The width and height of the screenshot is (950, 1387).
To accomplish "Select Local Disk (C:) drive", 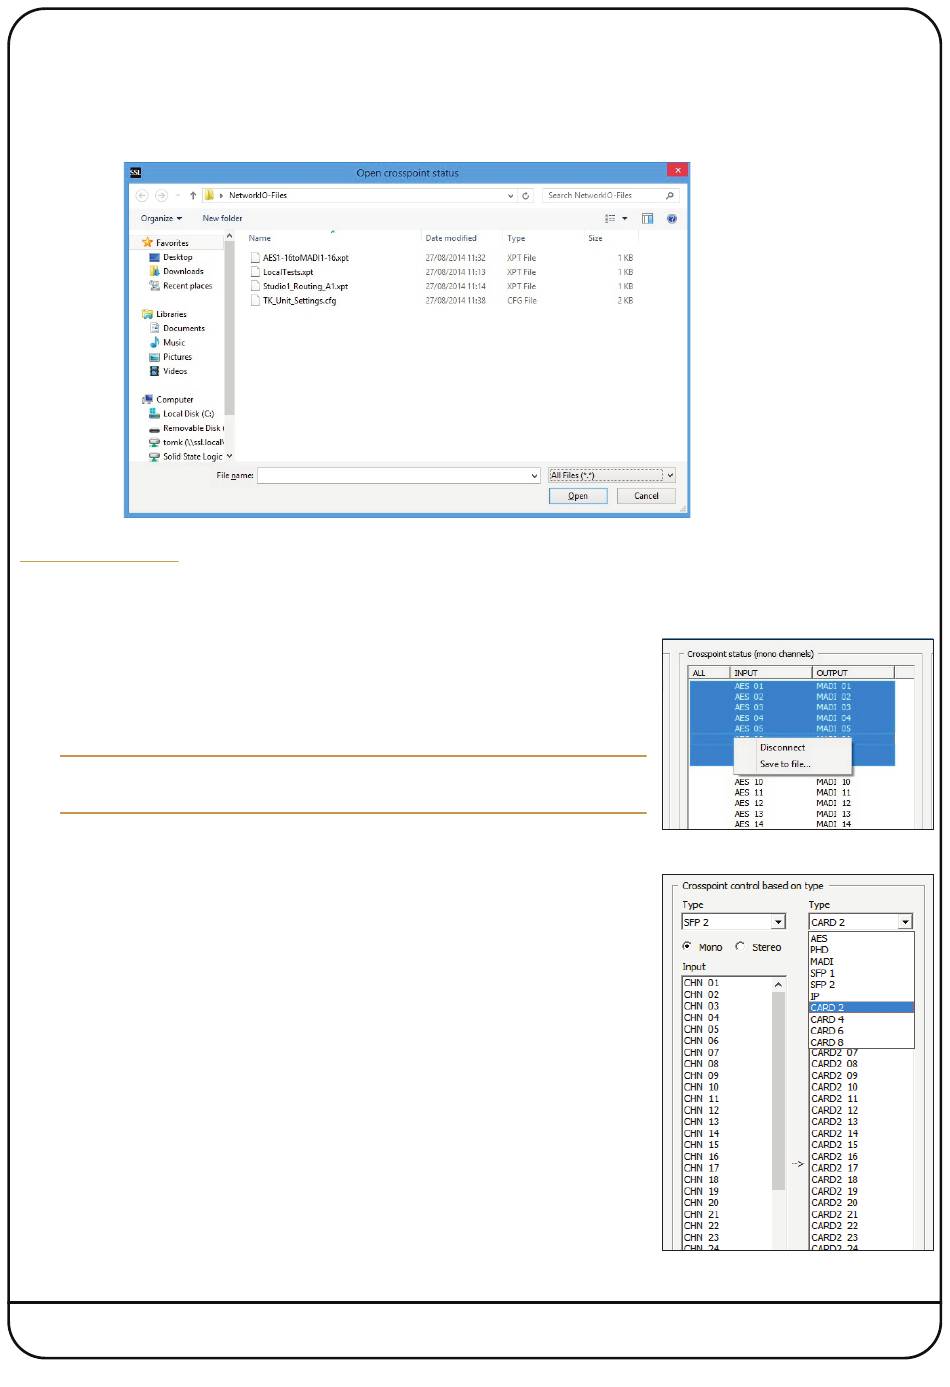I will coord(187,414).
